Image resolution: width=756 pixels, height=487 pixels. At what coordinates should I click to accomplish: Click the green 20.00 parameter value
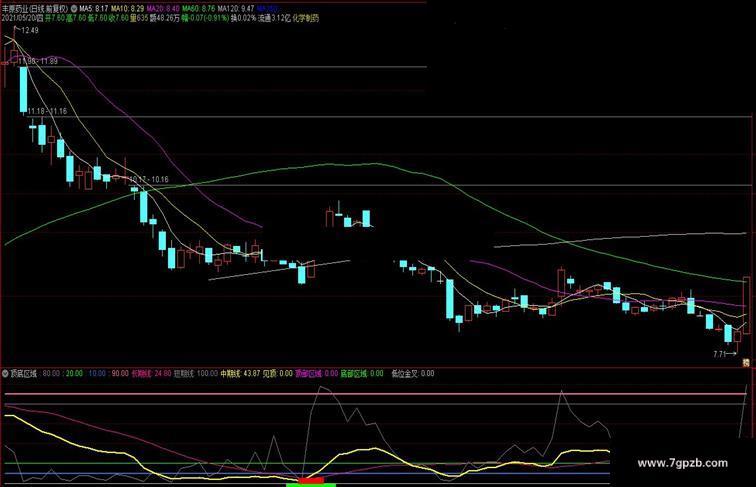pos(74,373)
